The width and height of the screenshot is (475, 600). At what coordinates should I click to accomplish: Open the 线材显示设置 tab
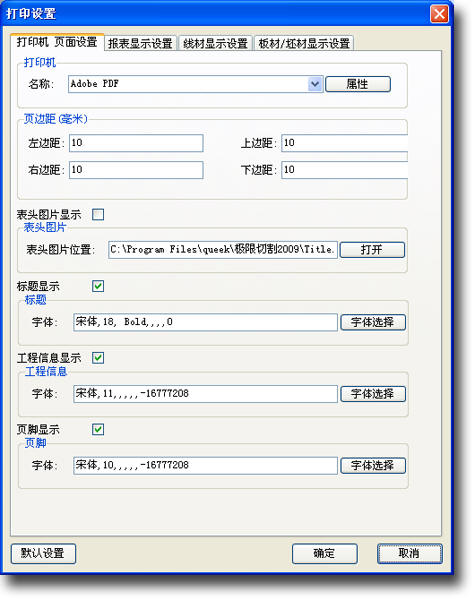point(215,43)
